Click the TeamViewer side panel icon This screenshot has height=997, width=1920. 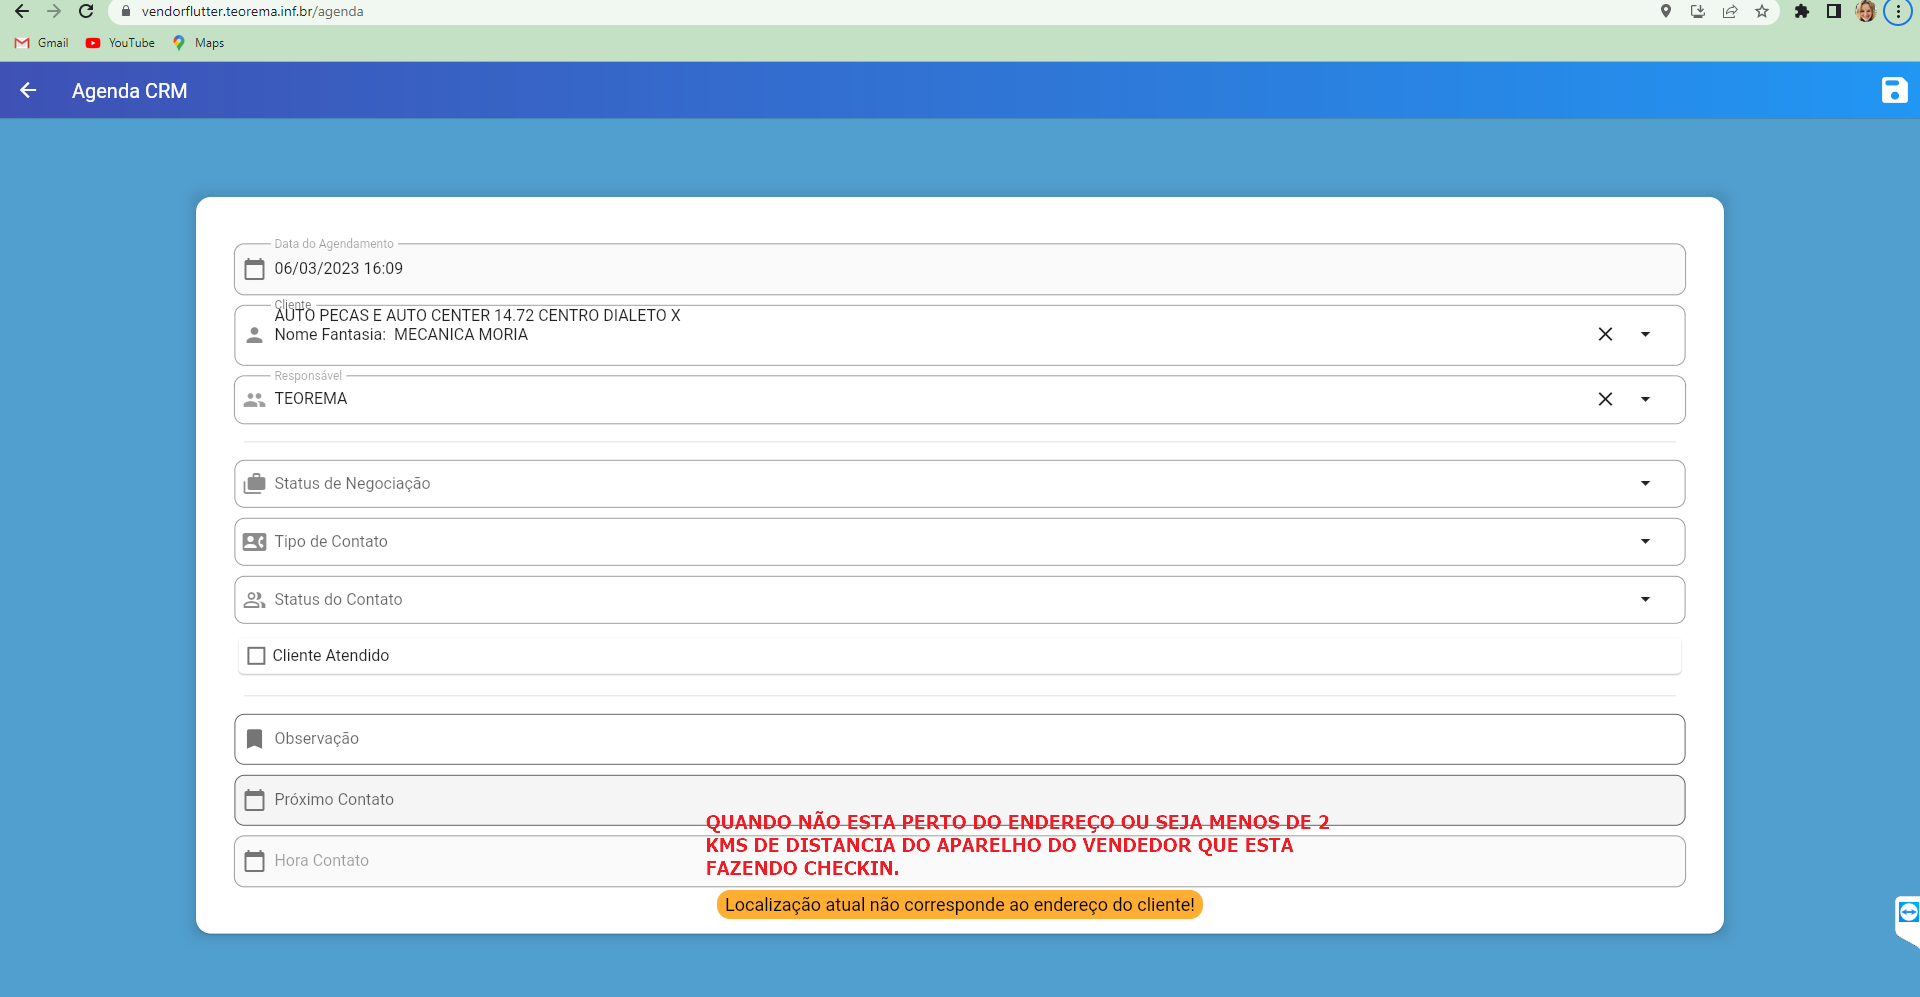click(1908, 912)
